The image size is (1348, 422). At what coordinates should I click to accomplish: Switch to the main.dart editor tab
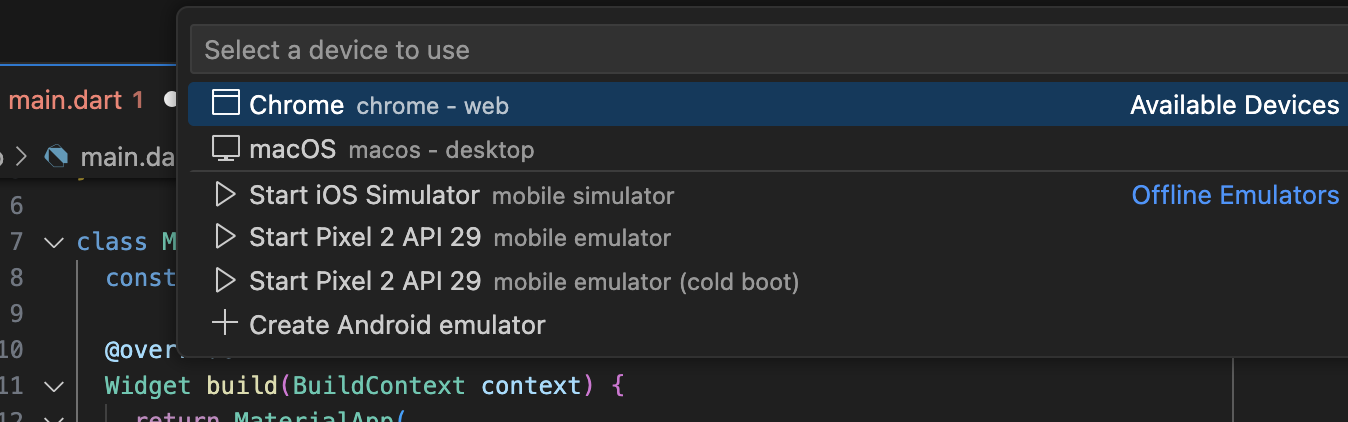pos(76,100)
